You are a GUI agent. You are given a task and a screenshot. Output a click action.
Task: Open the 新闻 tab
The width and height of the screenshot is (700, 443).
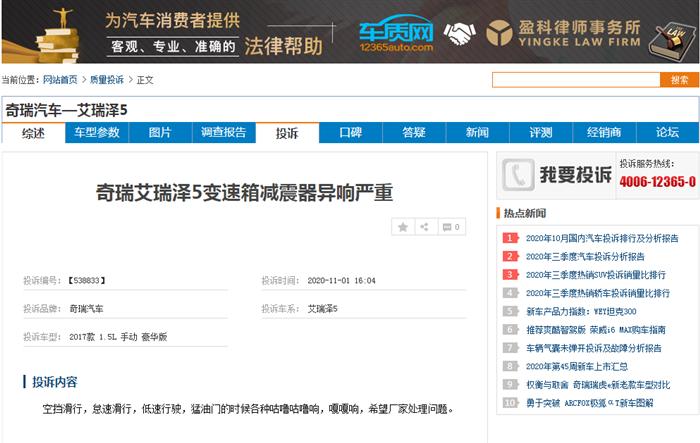(477, 133)
